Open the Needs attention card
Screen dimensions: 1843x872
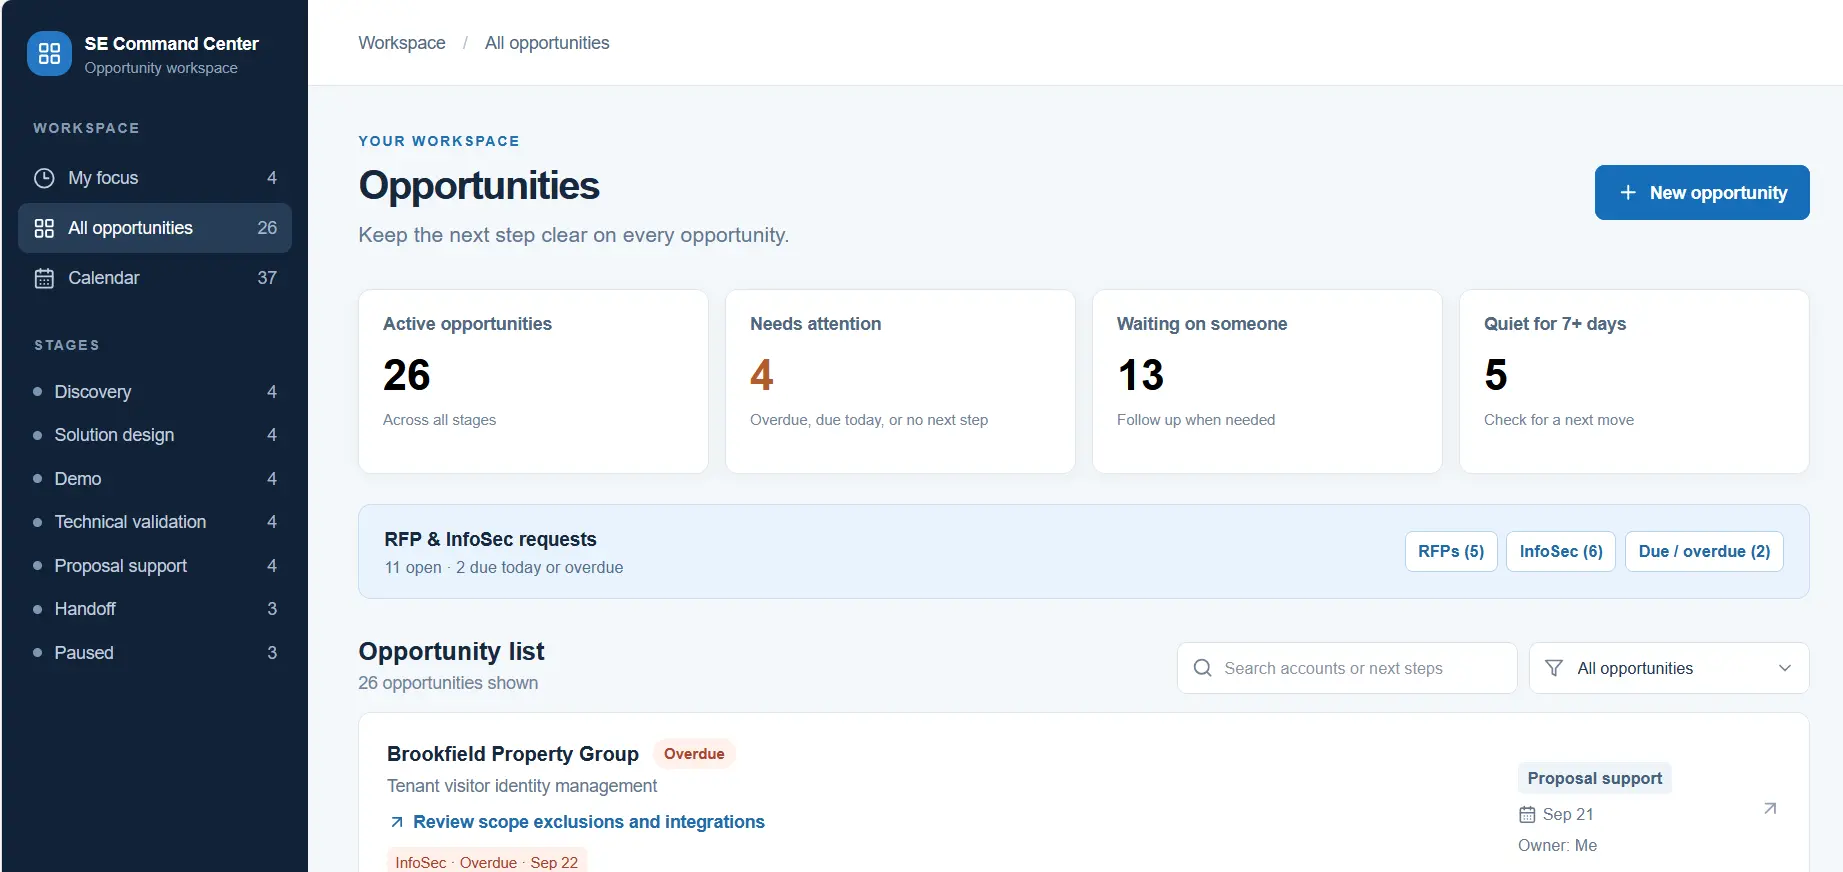tap(900, 381)
